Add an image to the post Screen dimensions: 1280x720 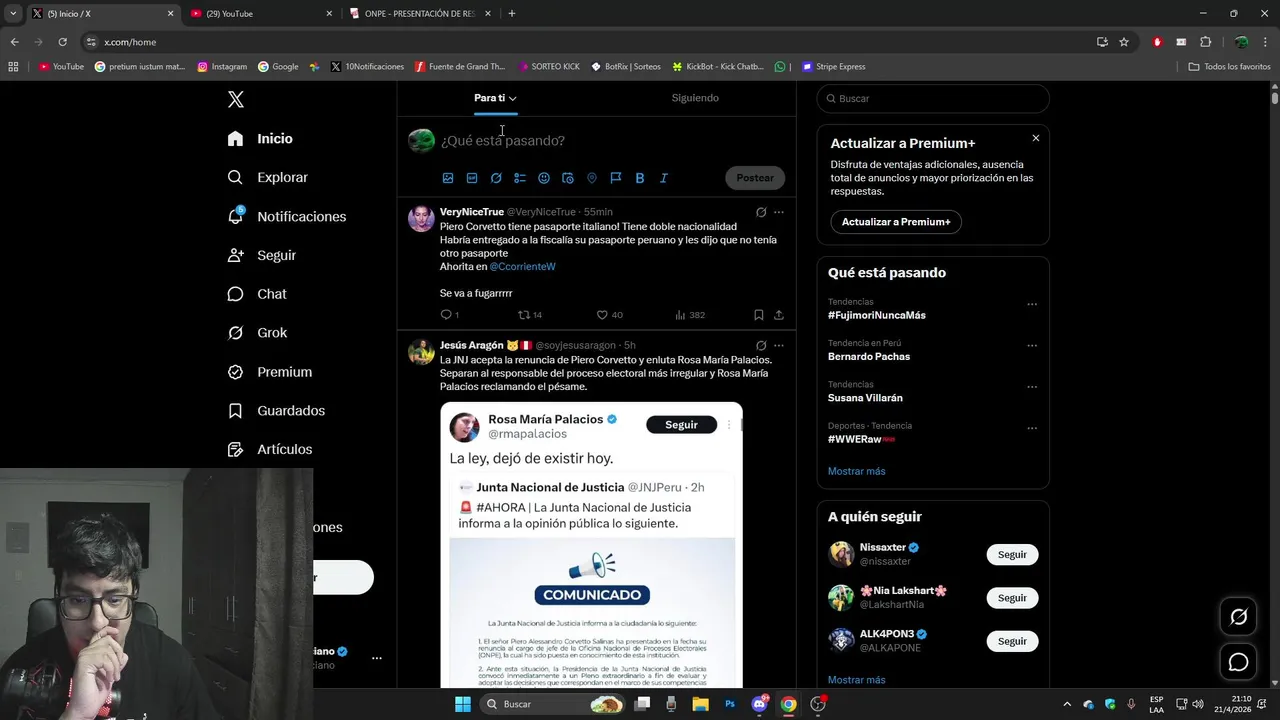click(448, 178)
